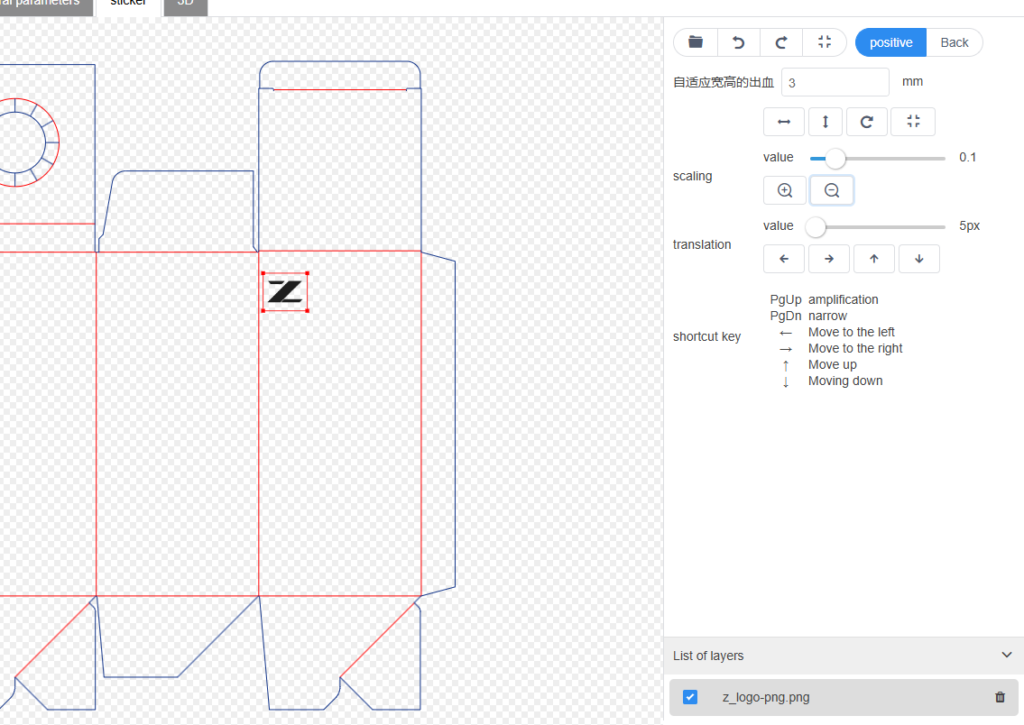Select the Back side button

pos(954,42)
